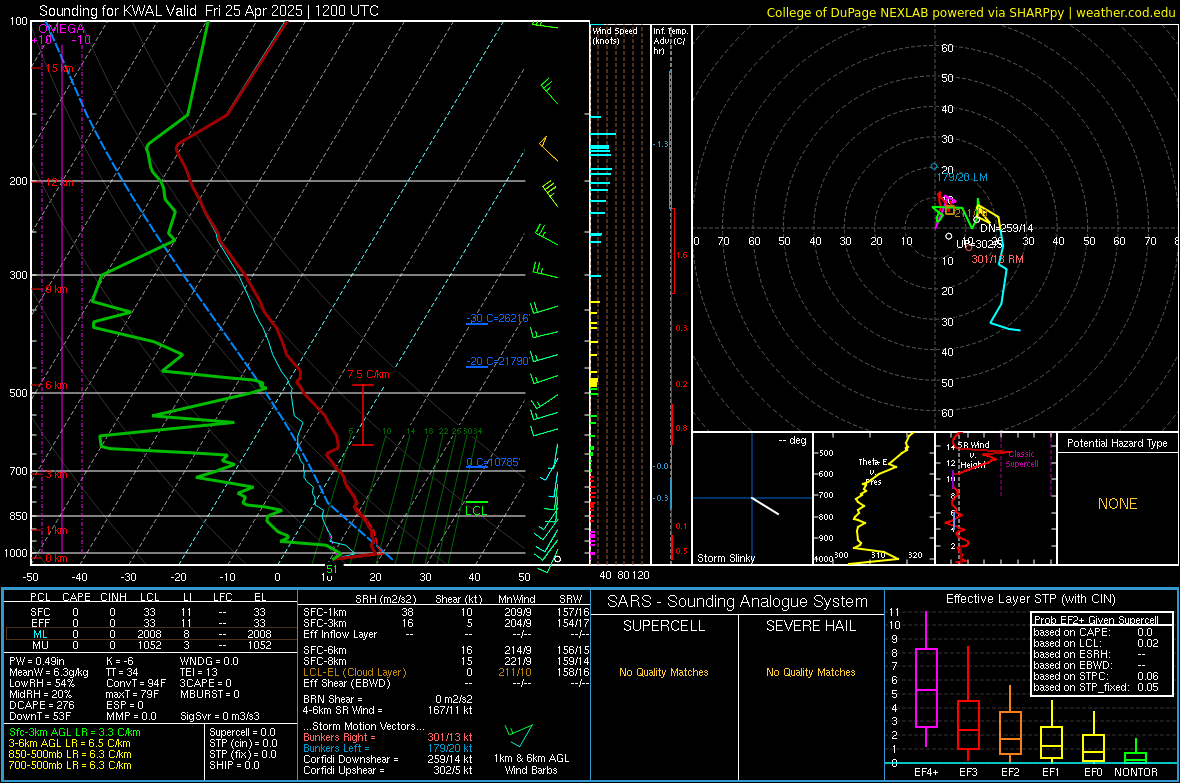Image resolution: width=1180 pixels, height=783 pixels.
Task: Click the orange wind barb on the sounding
Action: click(x=549, y=148)
